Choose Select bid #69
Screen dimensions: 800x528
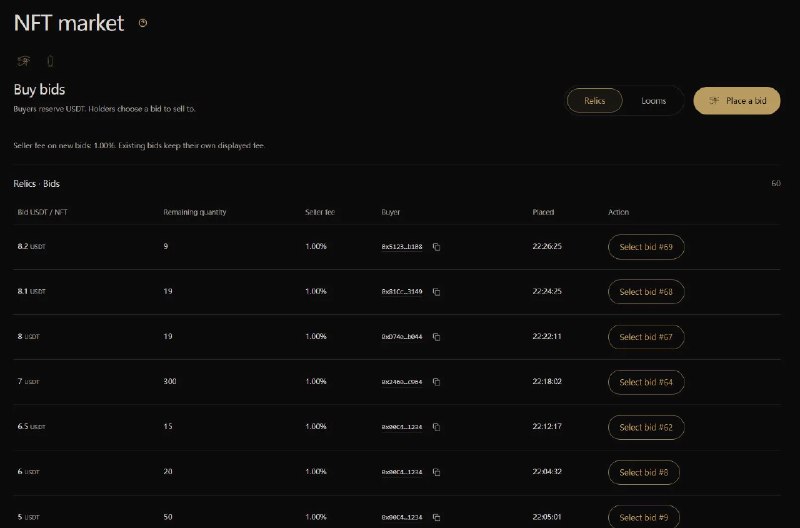(646, 247)
